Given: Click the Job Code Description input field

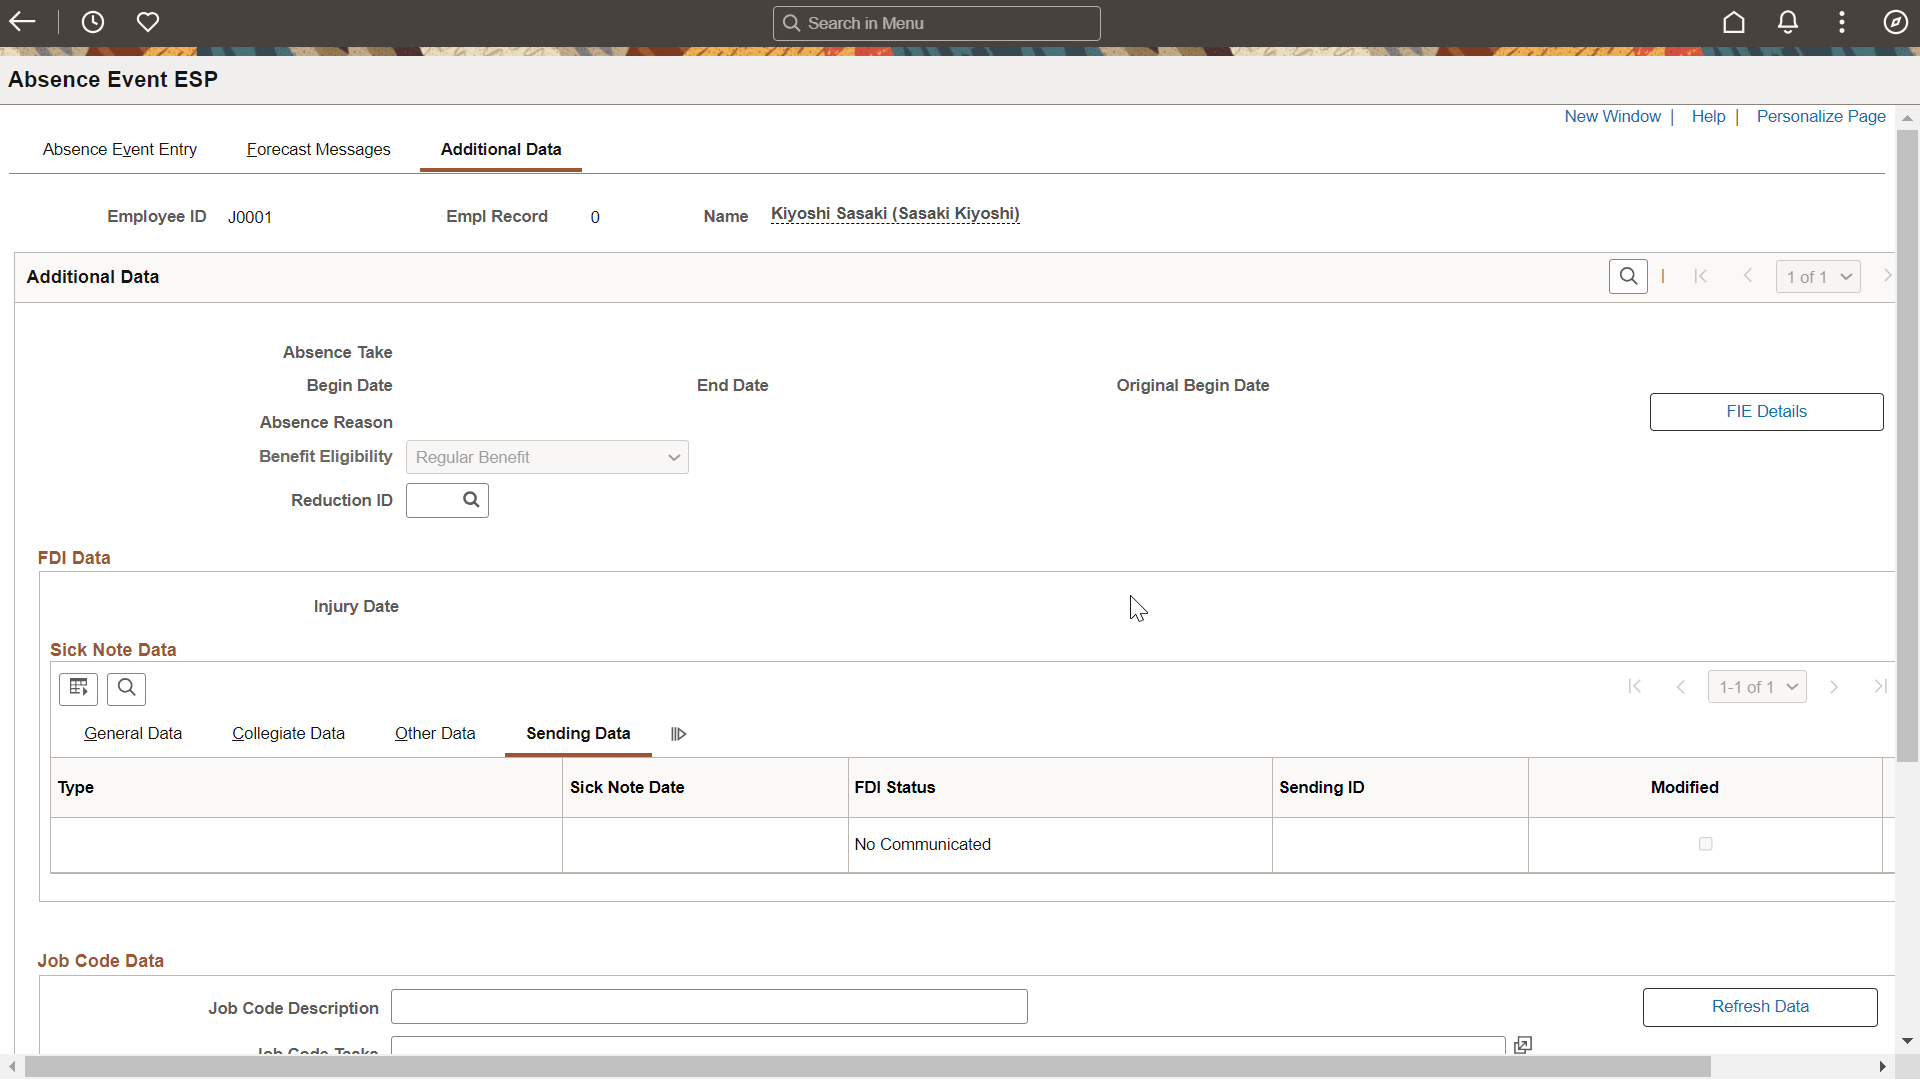Looking at the screenshot, I should 708,1007.
